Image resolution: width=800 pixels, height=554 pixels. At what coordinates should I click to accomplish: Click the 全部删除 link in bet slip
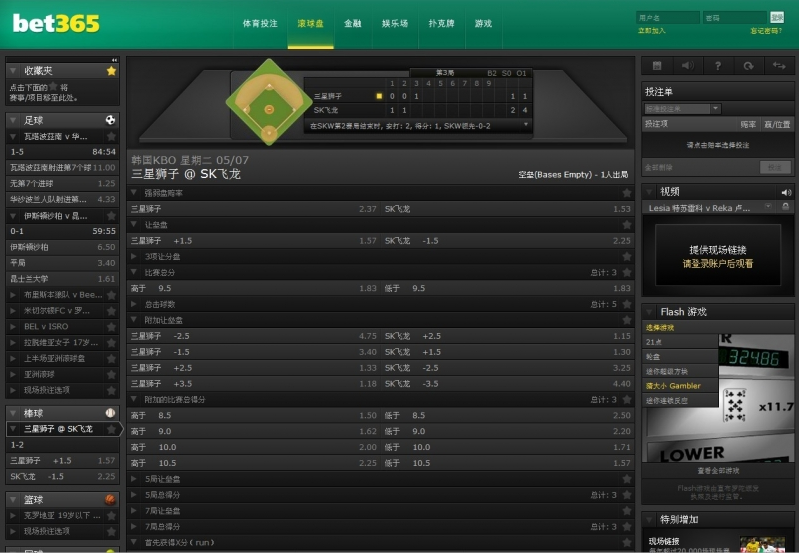[659, 167]
